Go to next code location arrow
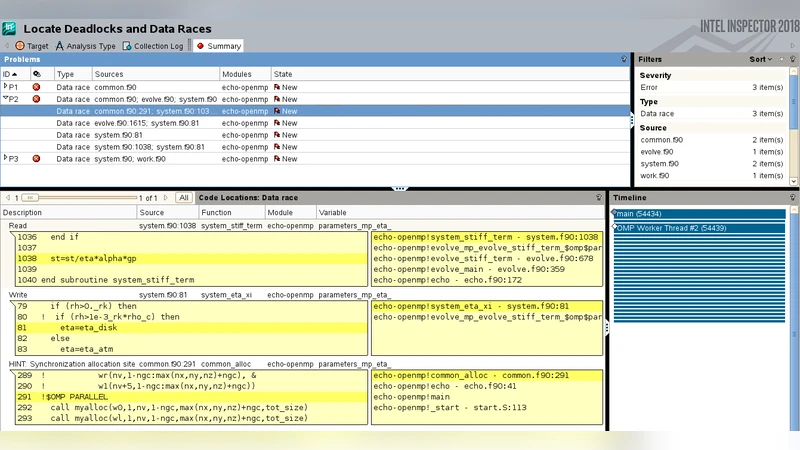 point(166,197)
